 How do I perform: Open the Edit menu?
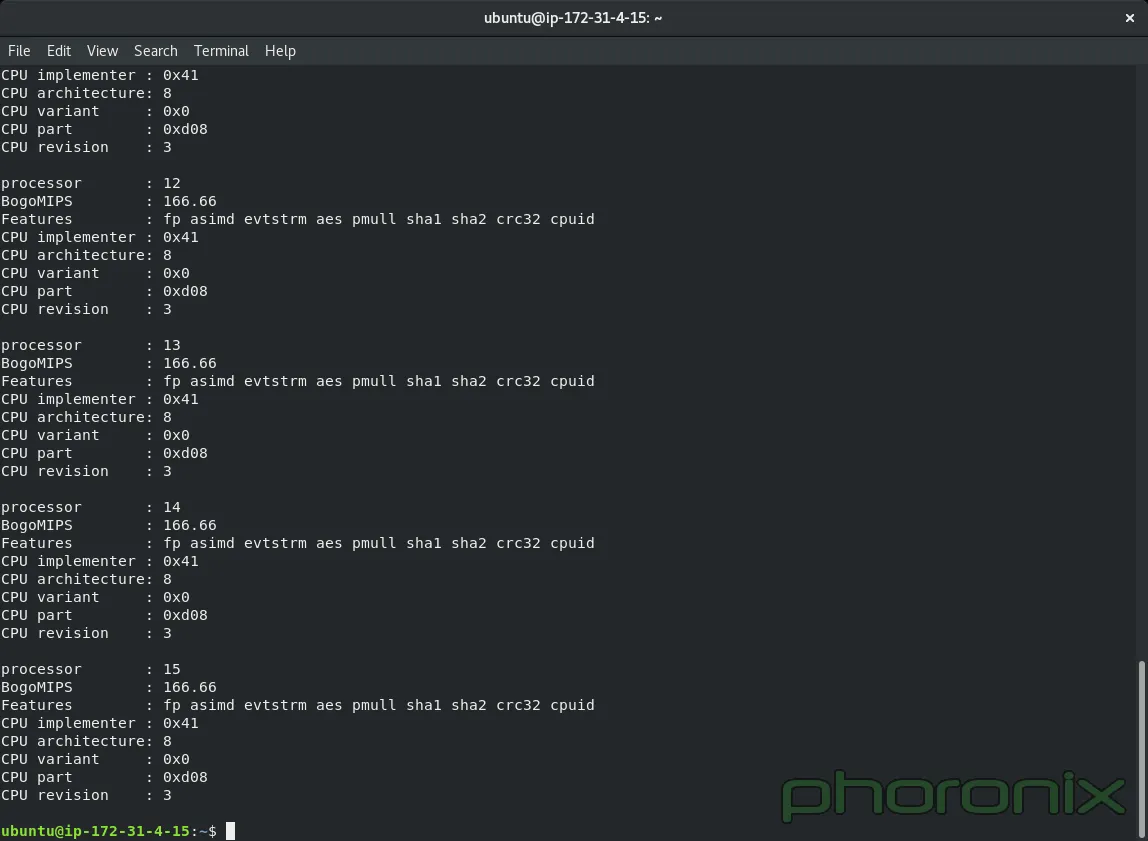coord(58,51)
